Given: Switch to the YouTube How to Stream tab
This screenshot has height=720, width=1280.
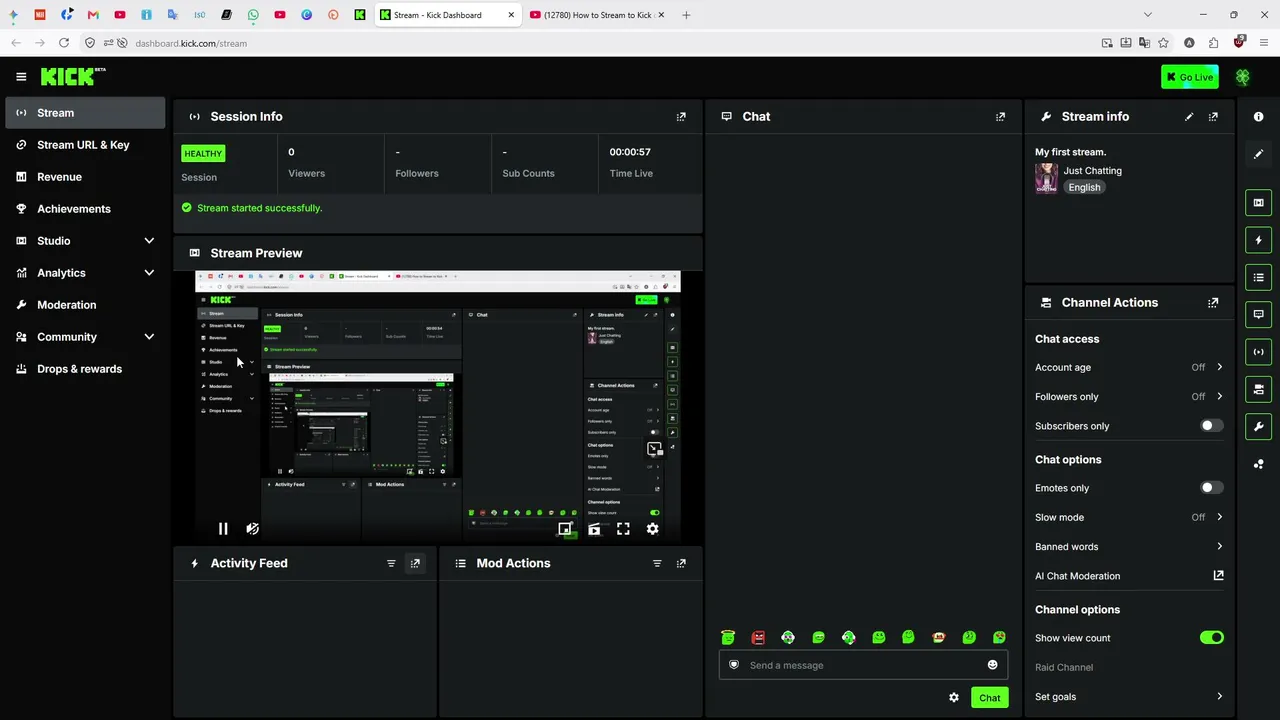Looking at the screenshot, I should pyautogui.click(x=598, y=15).
